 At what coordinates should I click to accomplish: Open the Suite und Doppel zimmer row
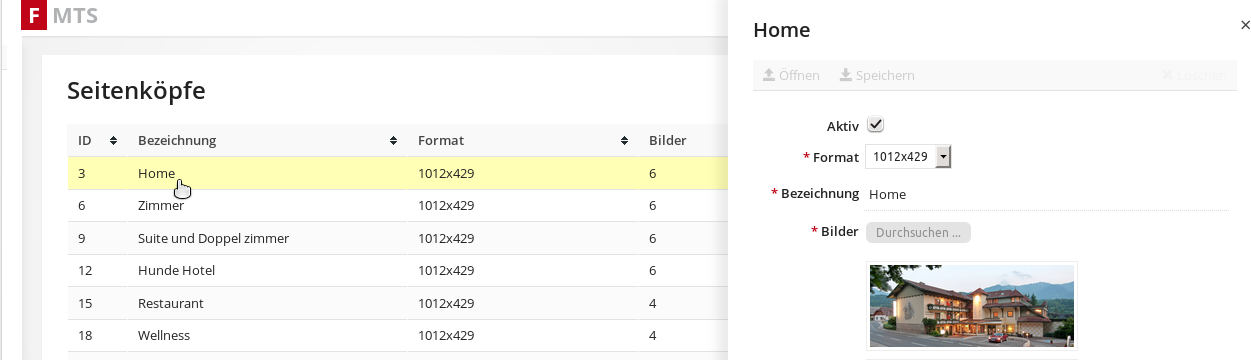pyautogui.click(x=397, y=238)
